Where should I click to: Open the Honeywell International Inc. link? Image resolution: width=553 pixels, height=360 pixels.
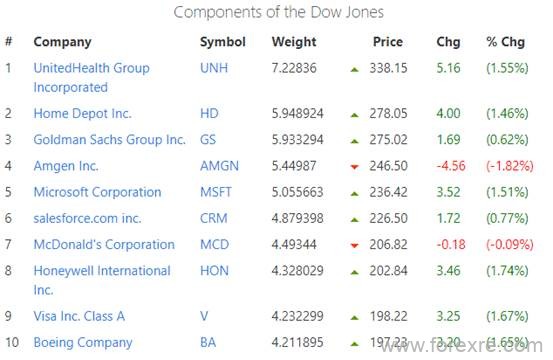(x=102, y=280)
